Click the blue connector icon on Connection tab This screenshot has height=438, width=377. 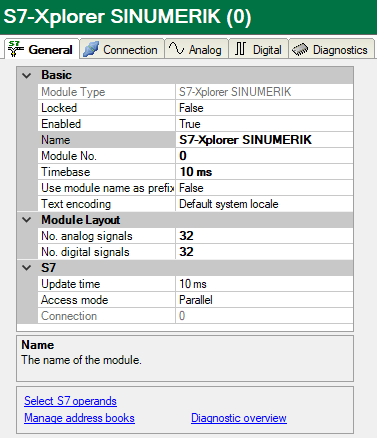click(91, 49)
